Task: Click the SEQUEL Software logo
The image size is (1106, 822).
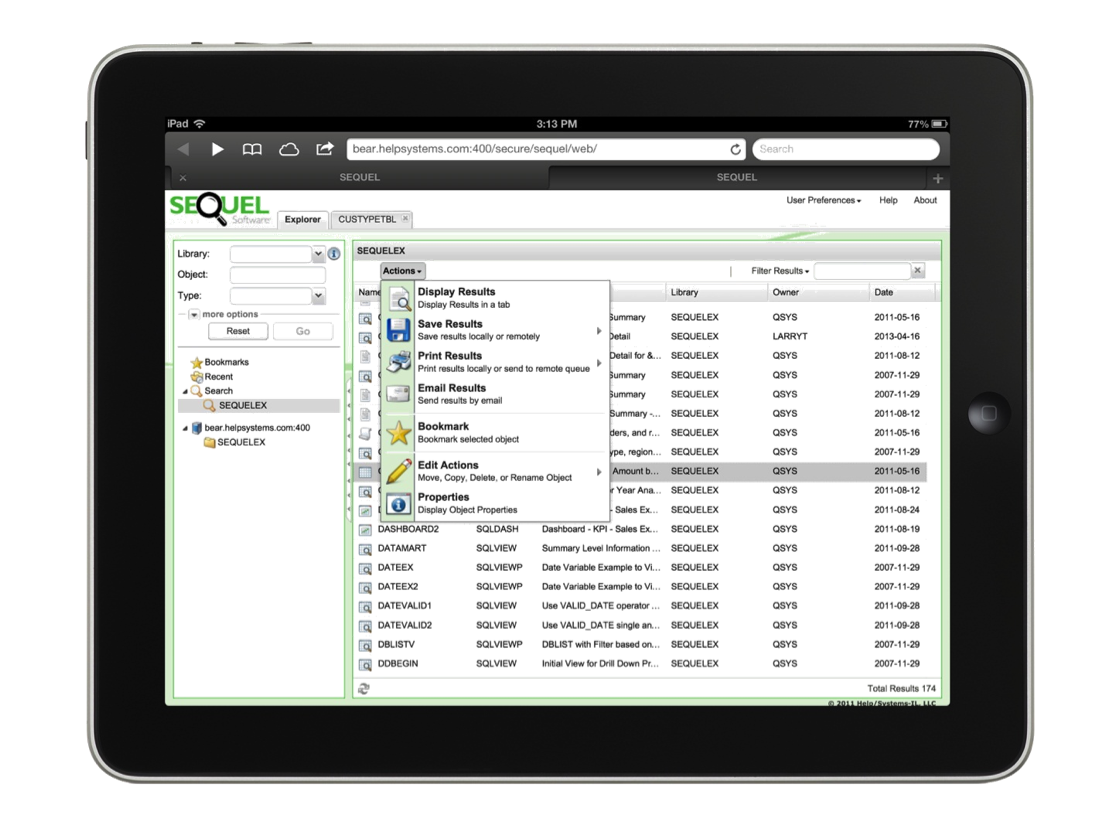Action: coord(219,209)
